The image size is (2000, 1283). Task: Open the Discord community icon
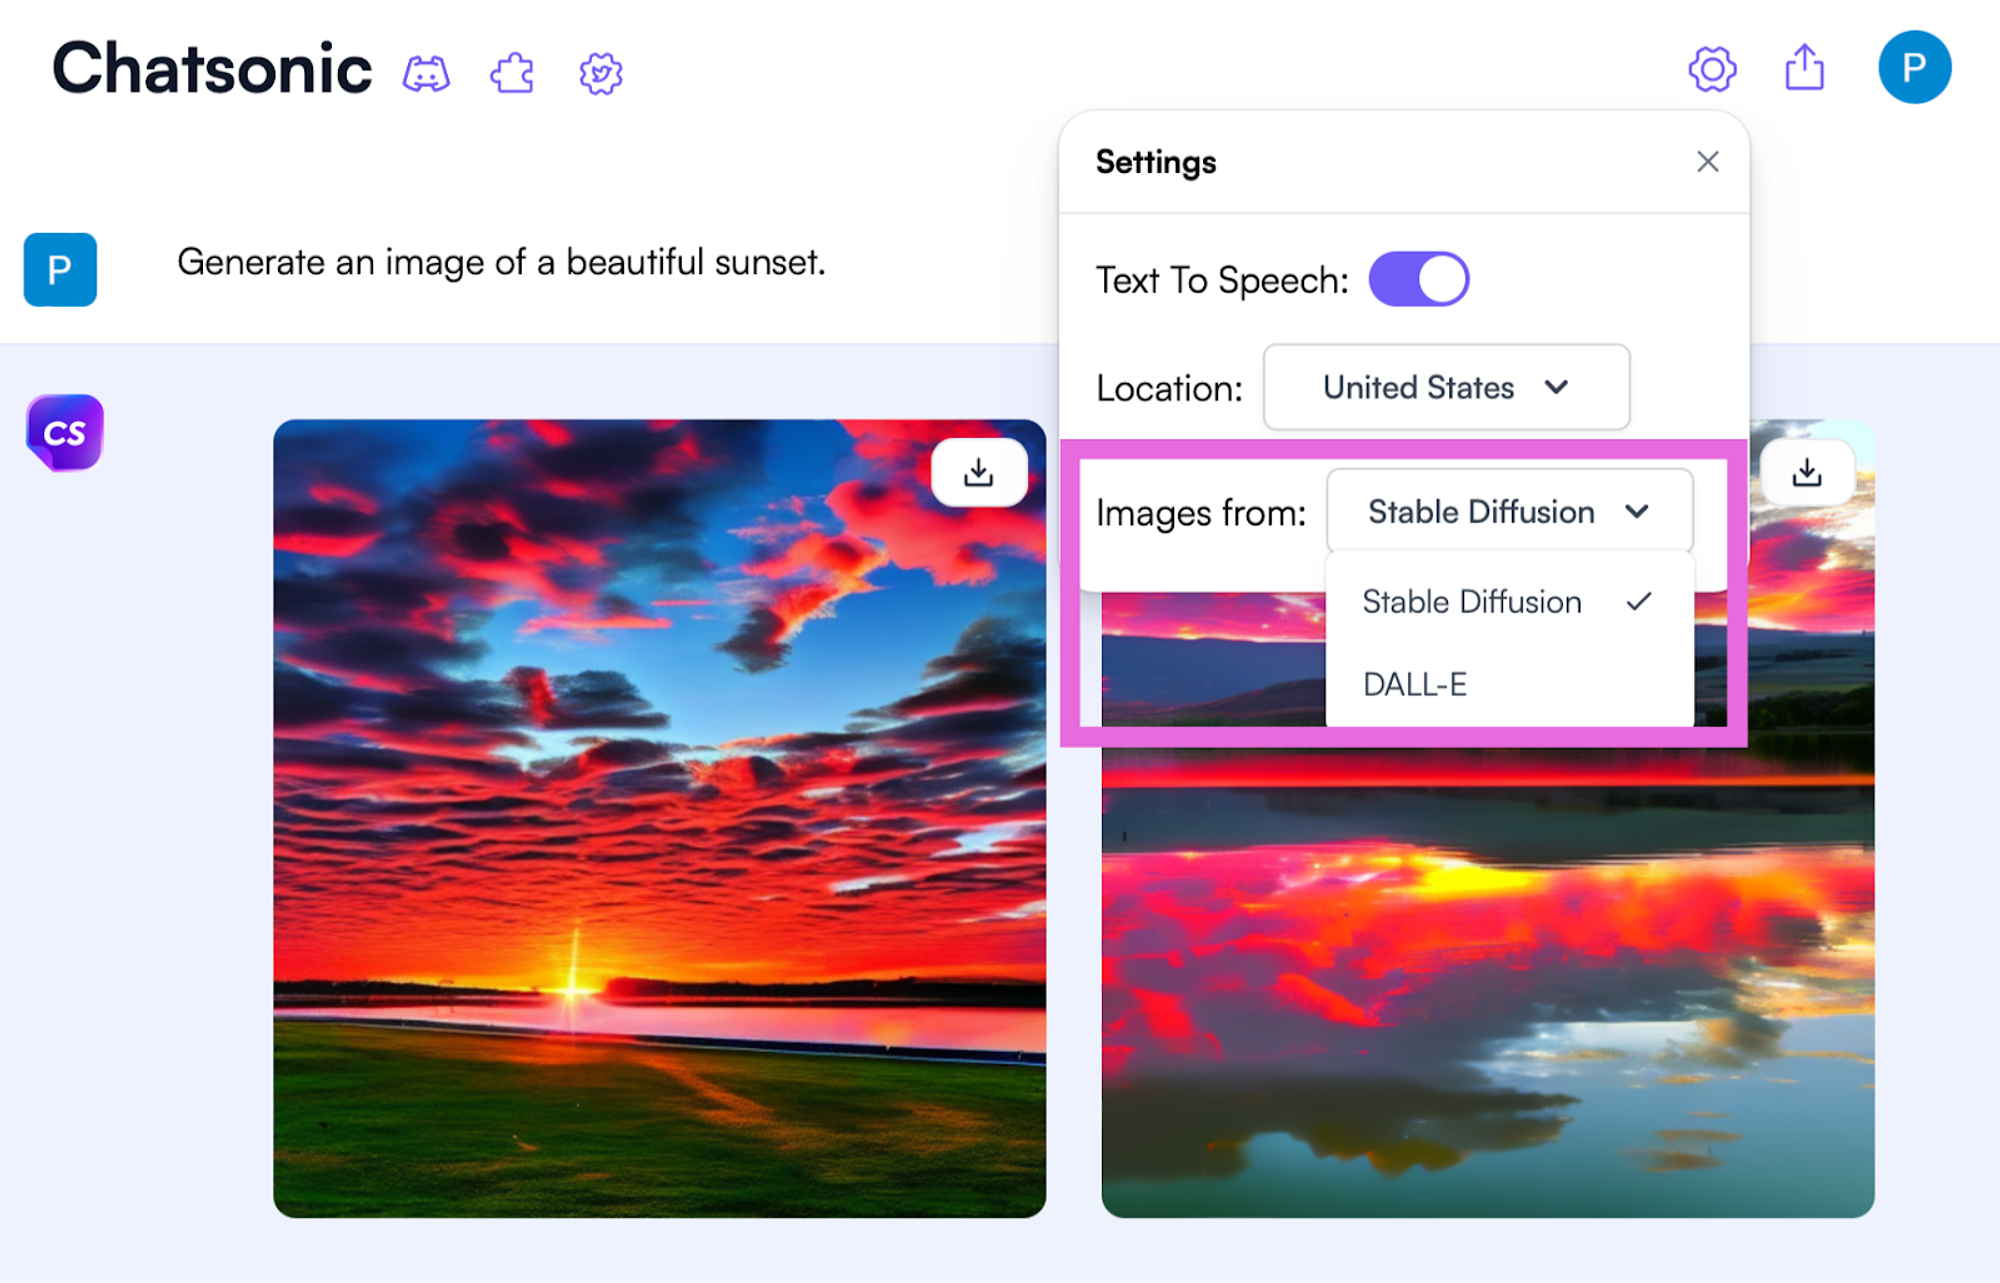pyautogui.click(x=428, y=70)
